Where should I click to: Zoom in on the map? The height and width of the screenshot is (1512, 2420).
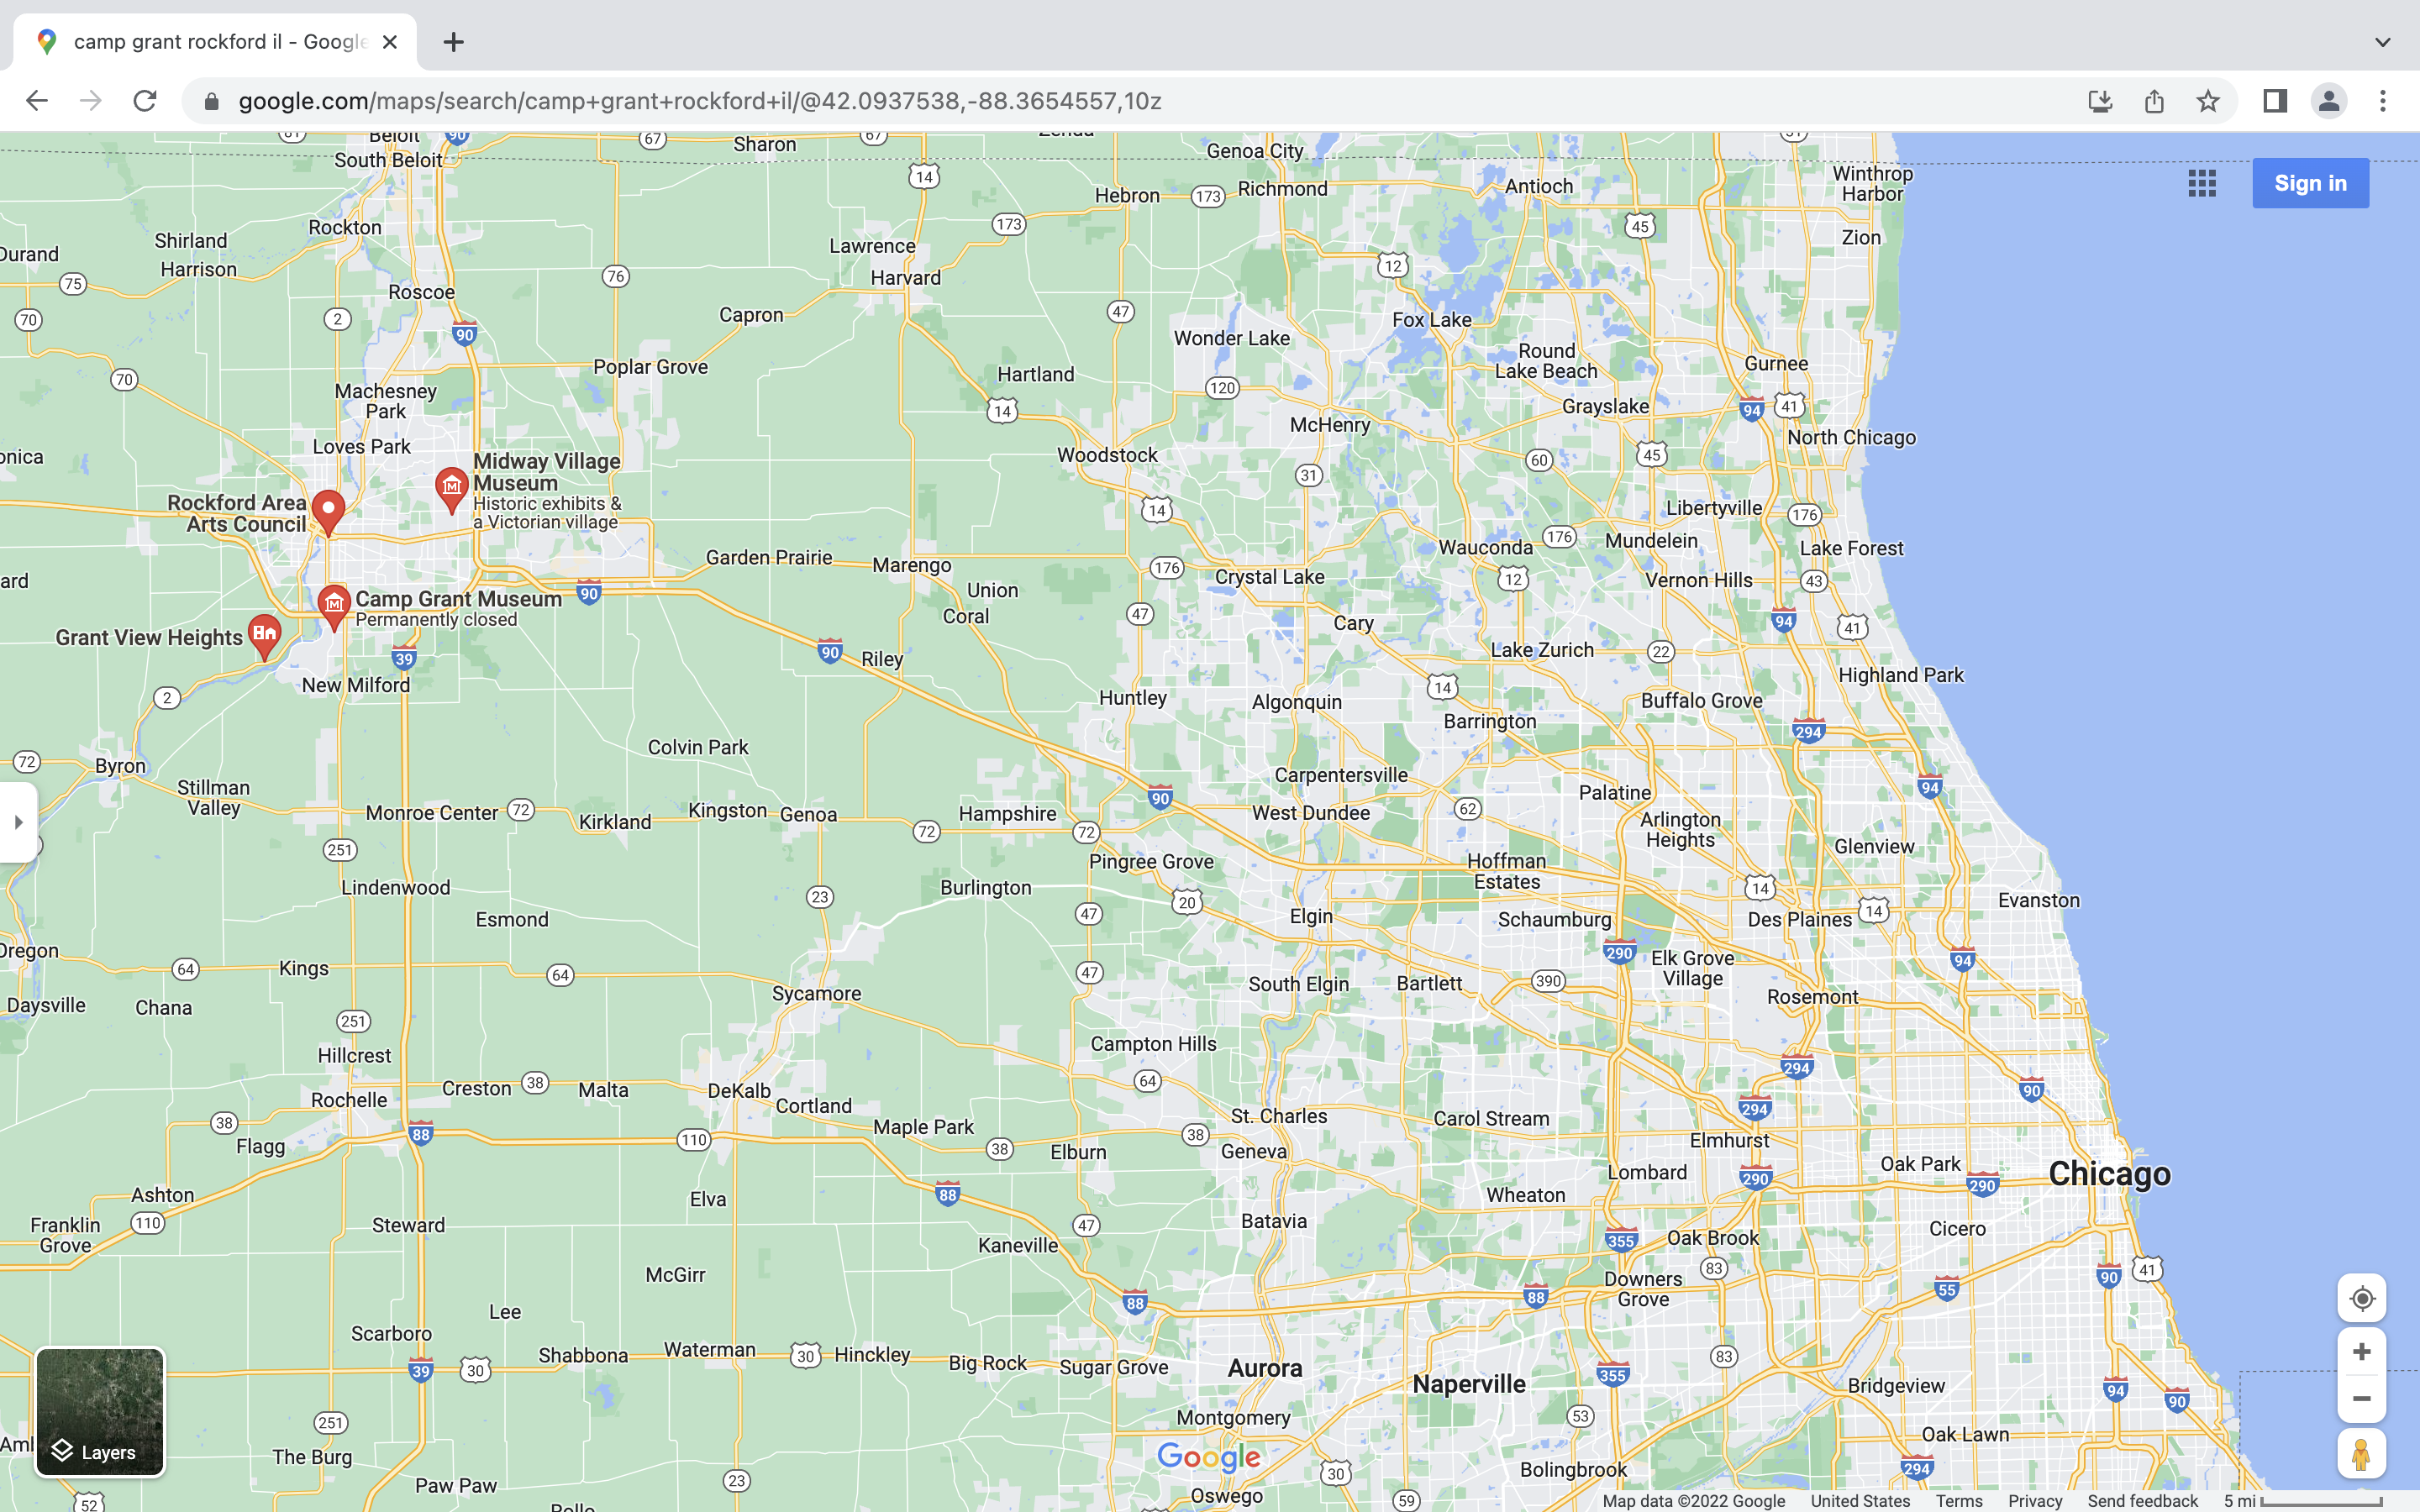2361,1352
